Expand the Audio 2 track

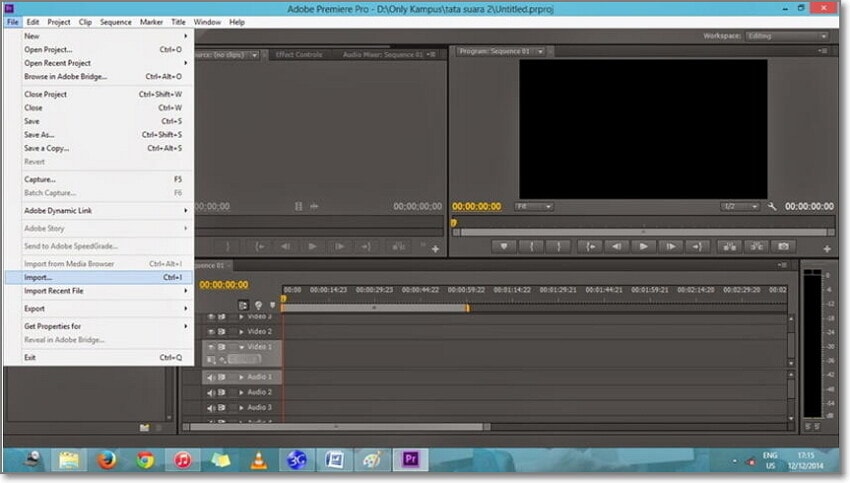(x=241, y=392)
